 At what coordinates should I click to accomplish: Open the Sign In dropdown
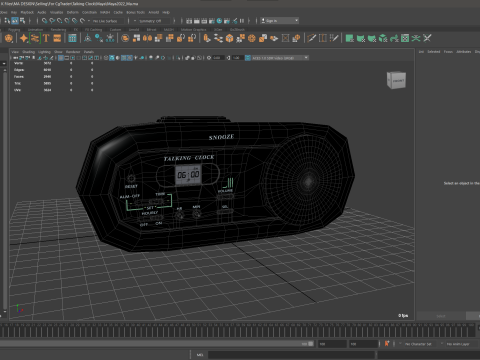[280, 21]
